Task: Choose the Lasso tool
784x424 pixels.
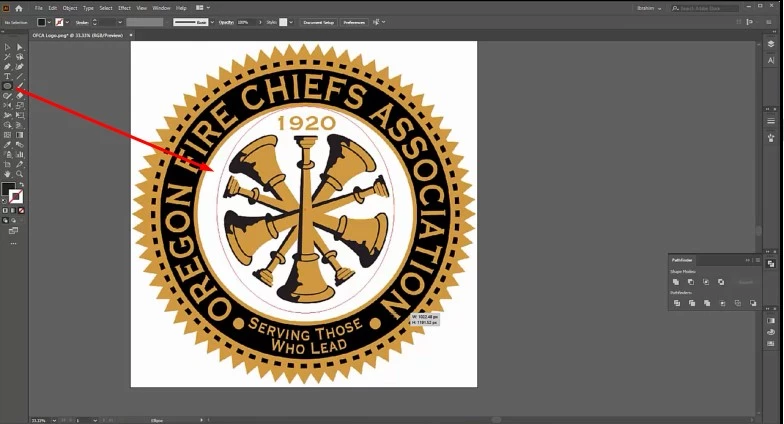Action: pyautogui.click(x=20, y=56)
